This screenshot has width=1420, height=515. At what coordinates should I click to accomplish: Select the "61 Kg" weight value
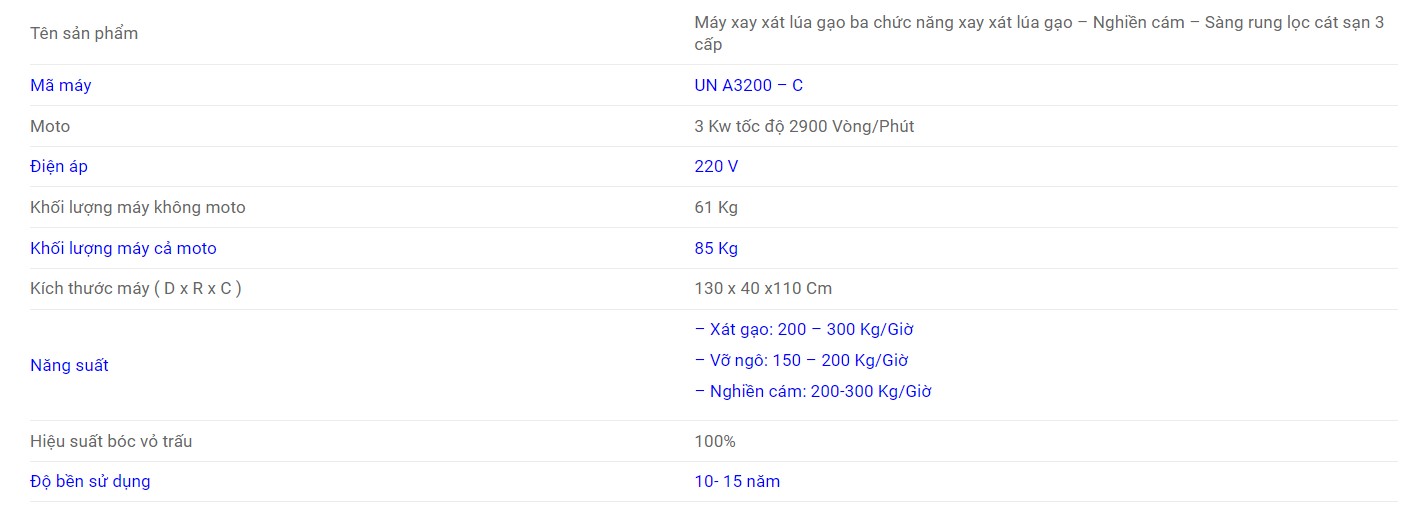click(716, 207)
